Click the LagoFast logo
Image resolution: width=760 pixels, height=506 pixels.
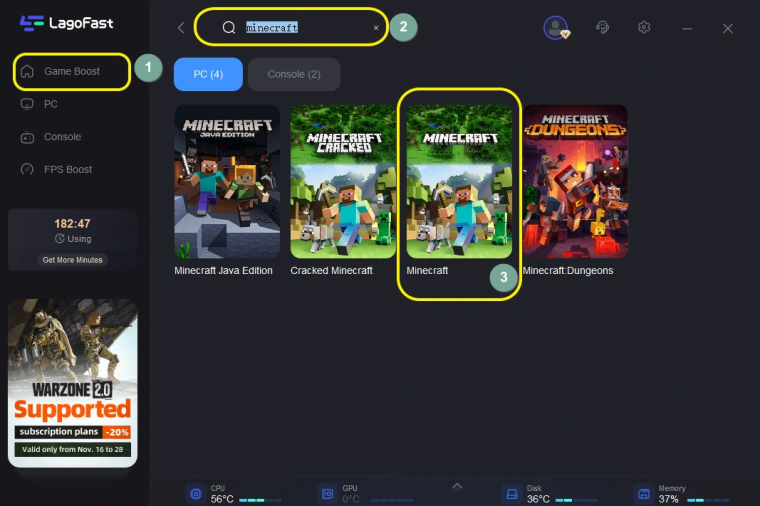pyautogui.click(x=66, y=23)
